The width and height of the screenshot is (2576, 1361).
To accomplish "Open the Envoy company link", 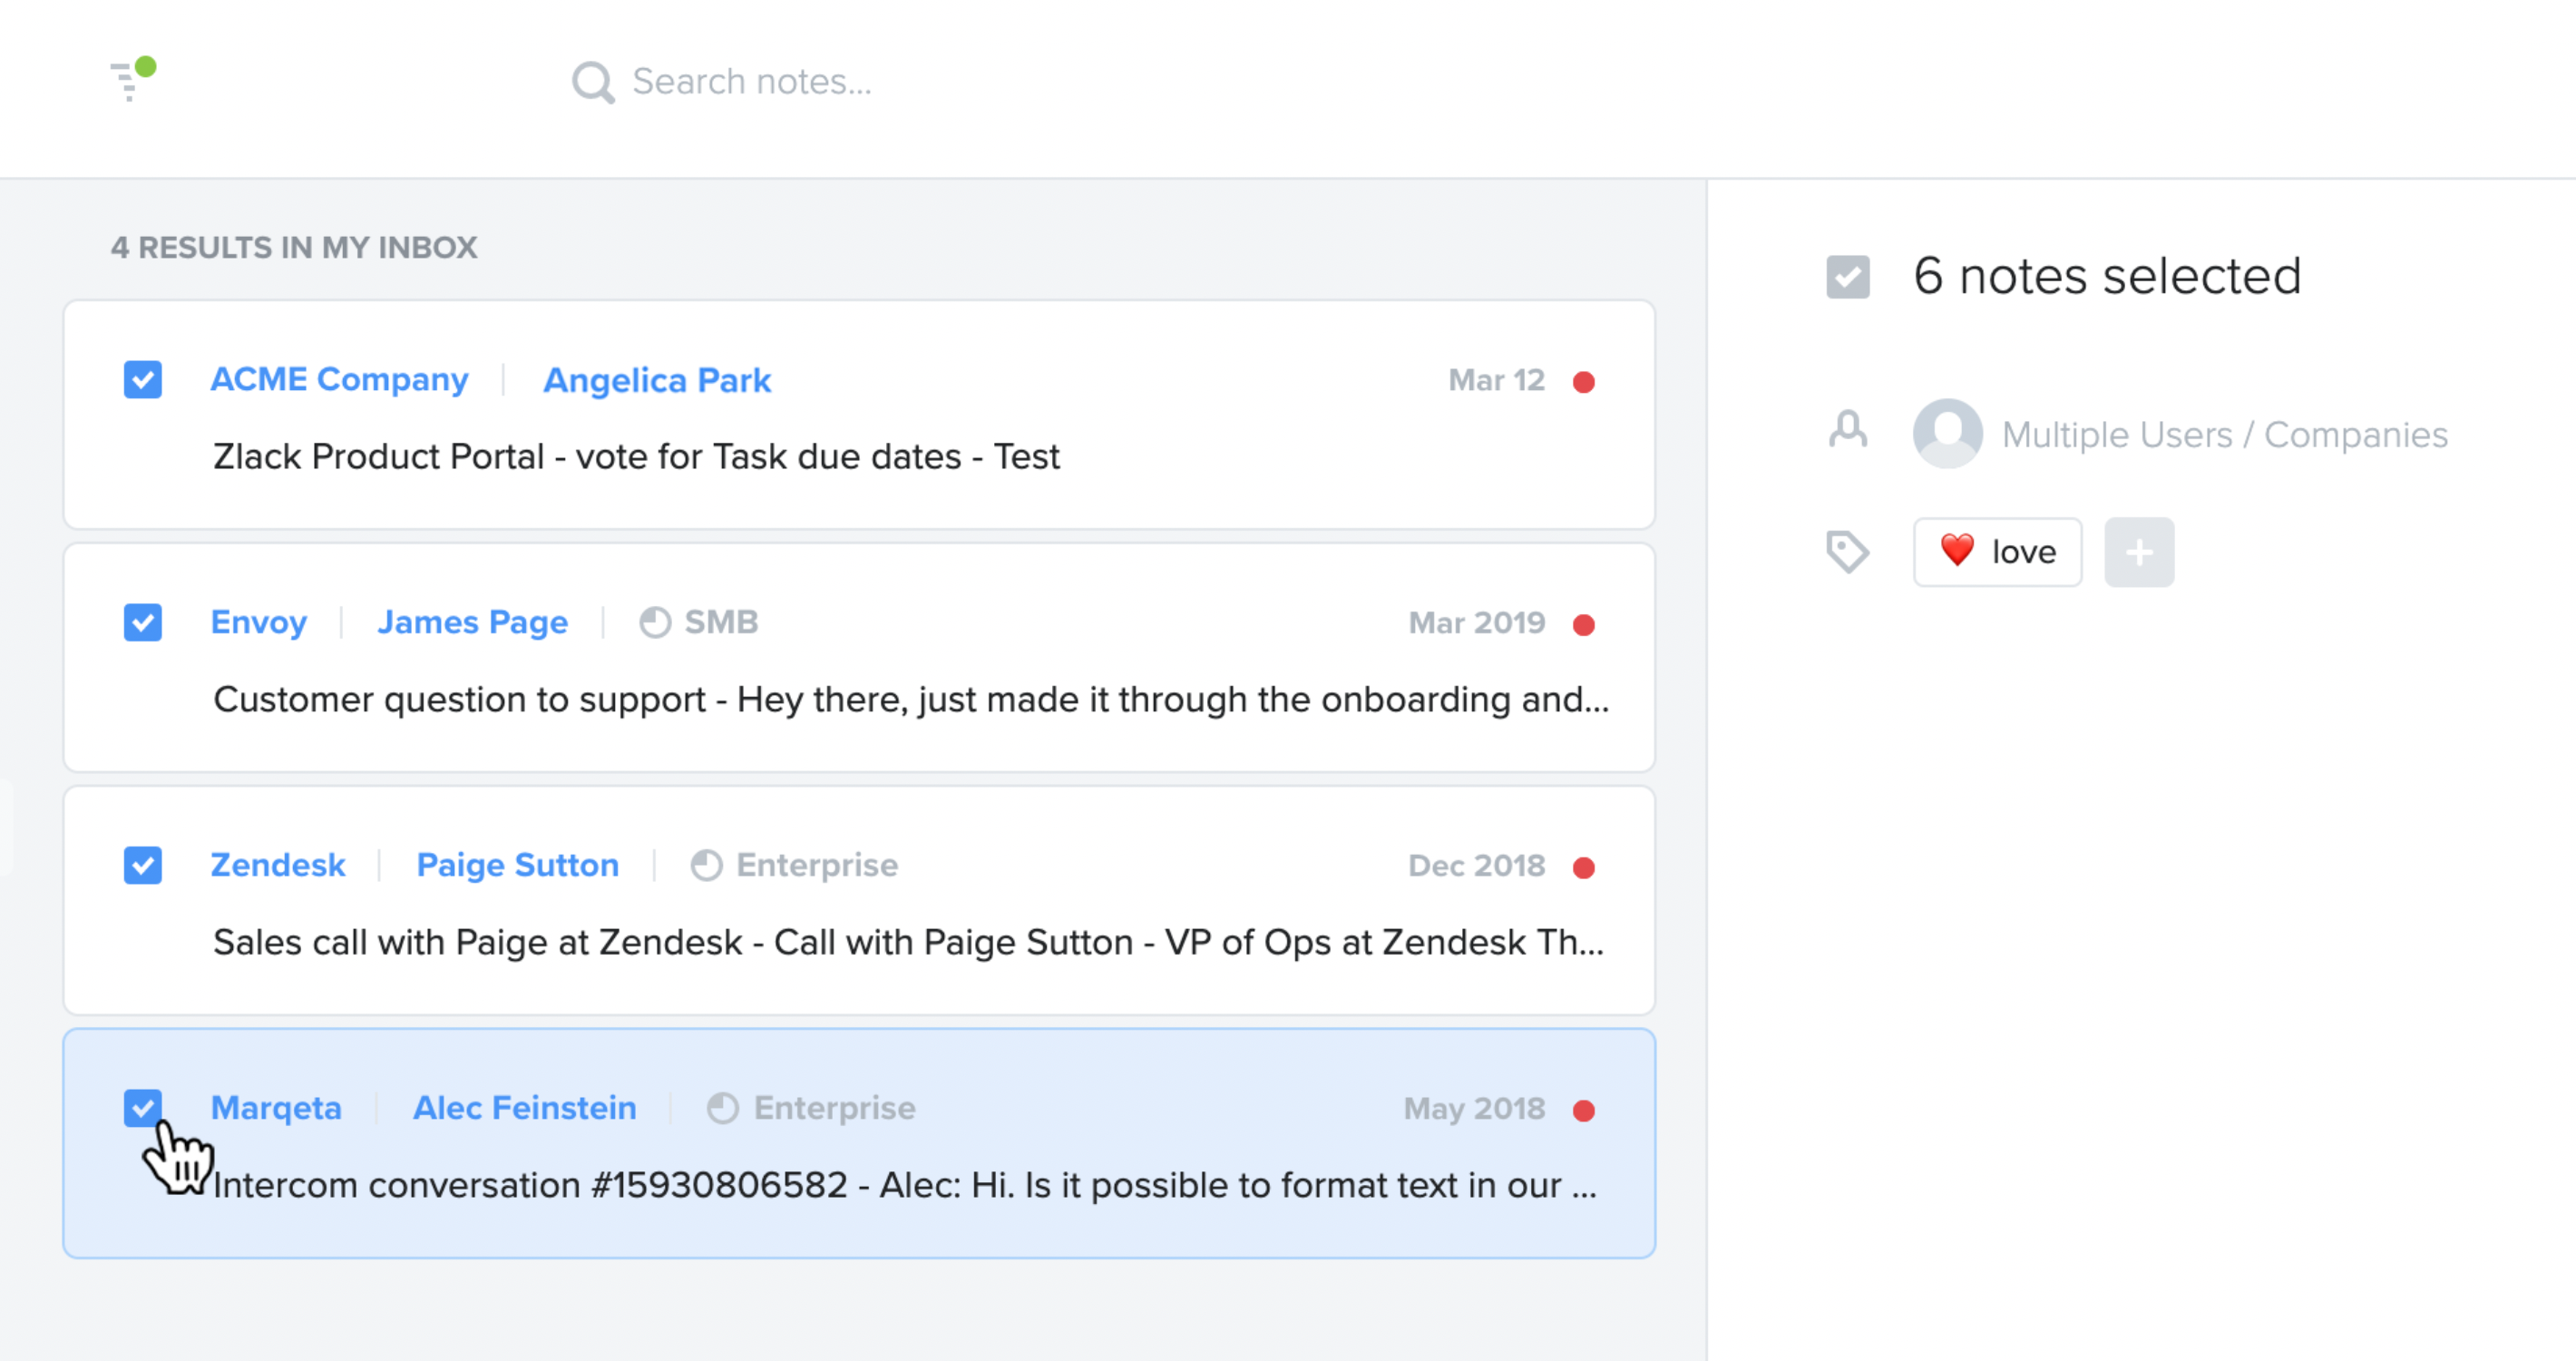I will coord(259,622).
